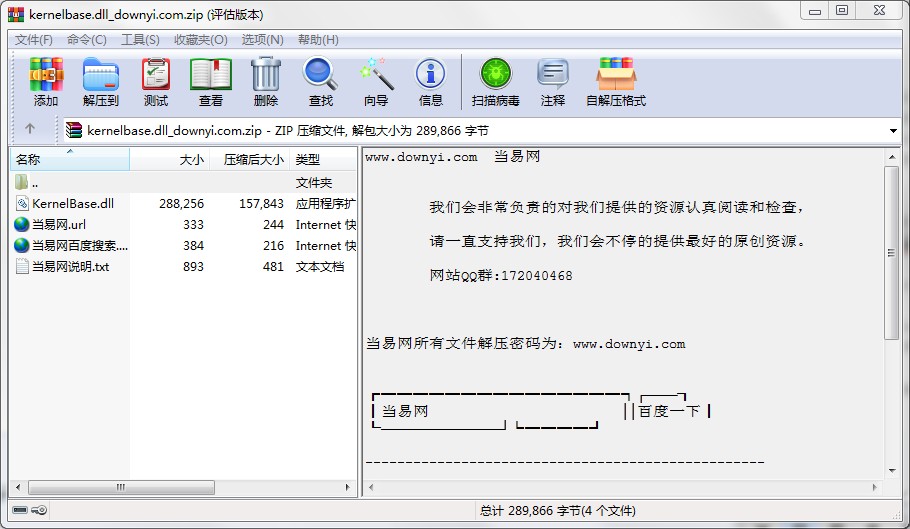This screenshot has width=910, height=529.
Task: Select the KernelBase.dll file name
Action: click(x=73, y=204)
